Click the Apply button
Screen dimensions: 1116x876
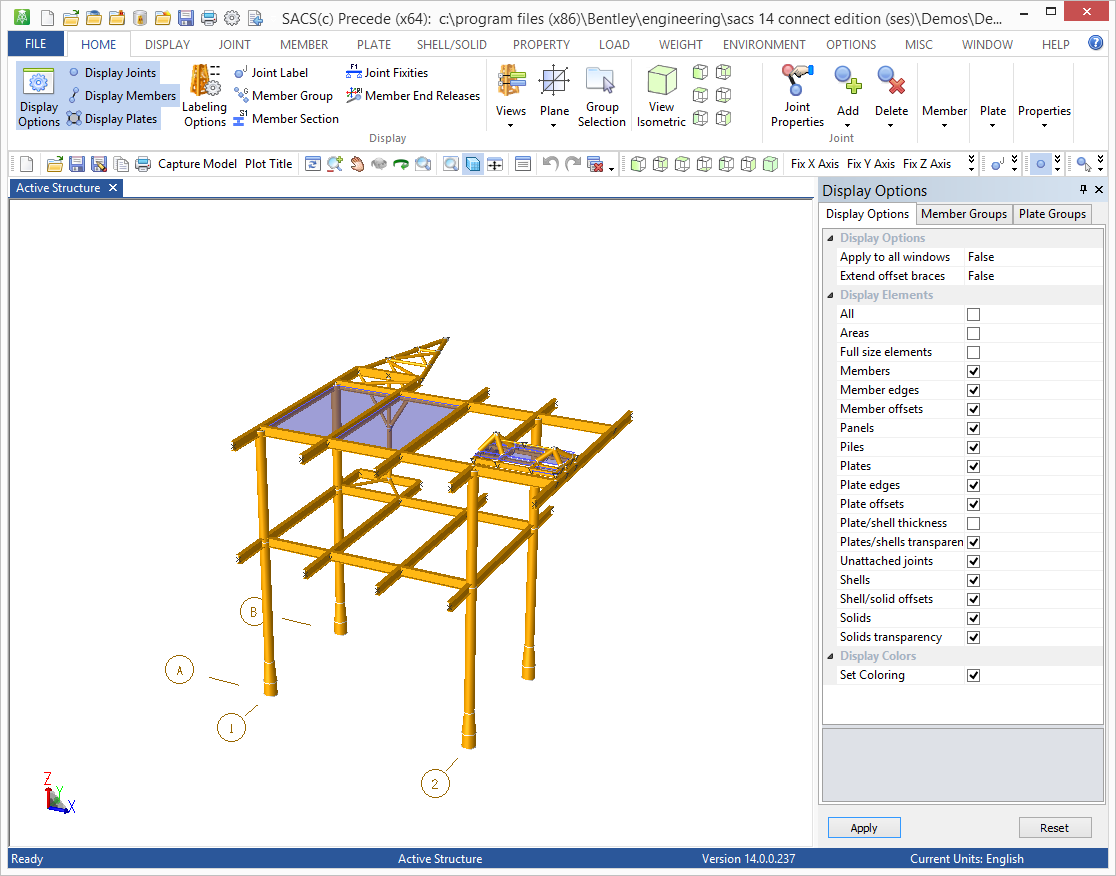pos(864,828)
